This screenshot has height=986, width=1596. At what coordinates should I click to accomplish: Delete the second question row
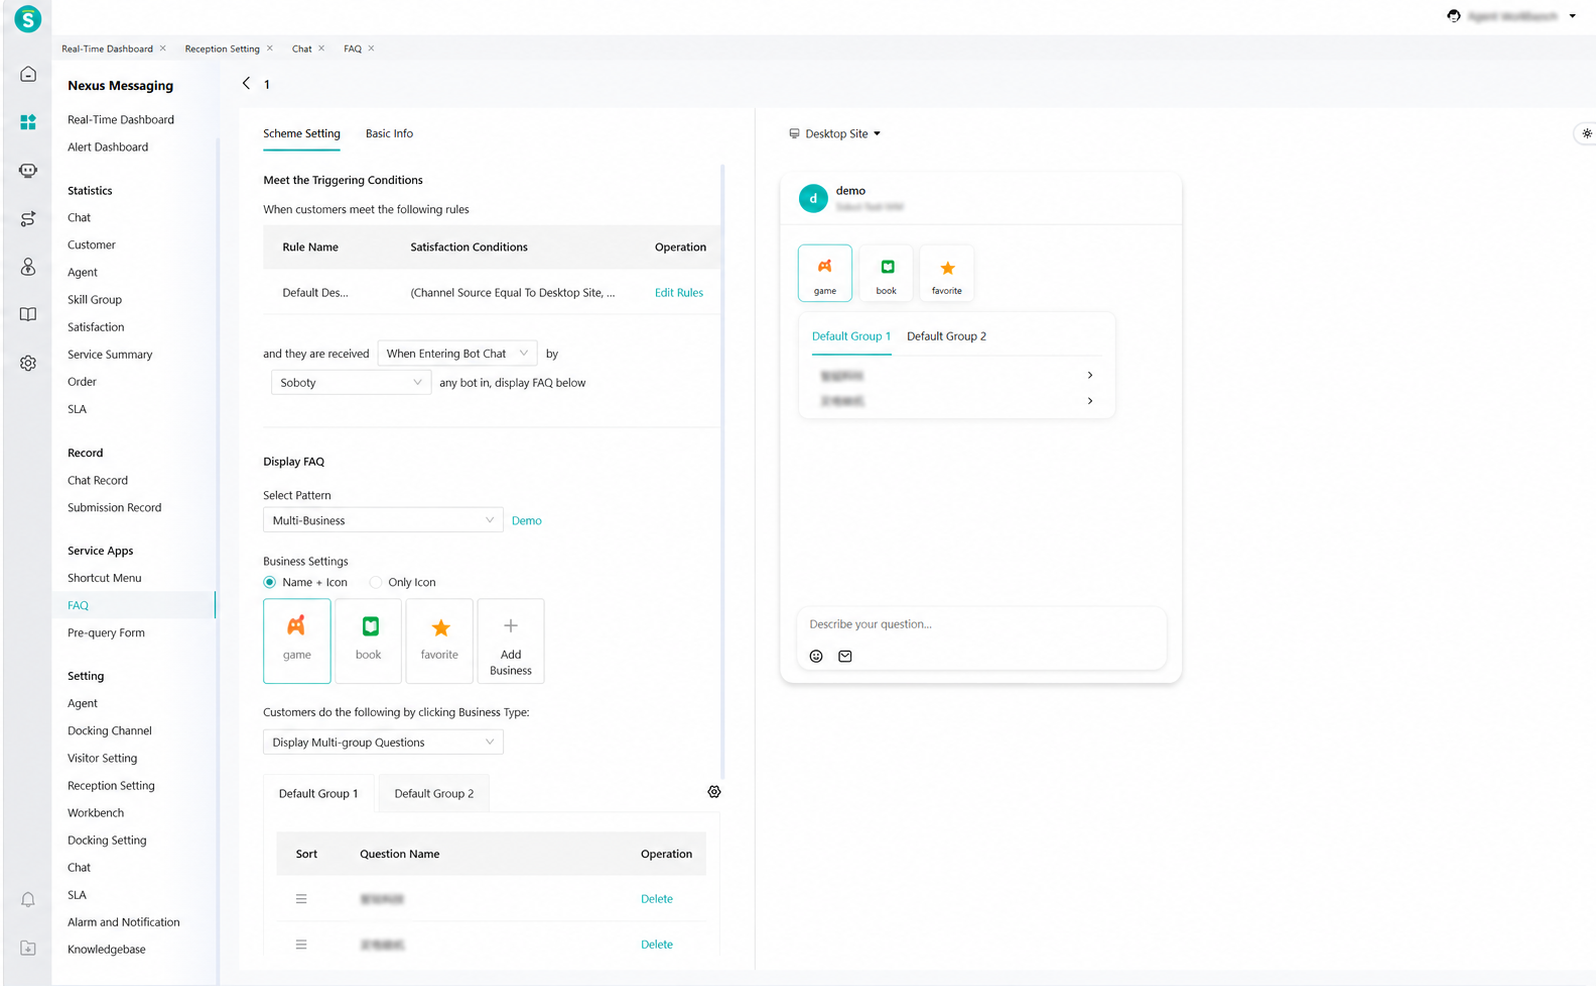[x=657, y=944]
